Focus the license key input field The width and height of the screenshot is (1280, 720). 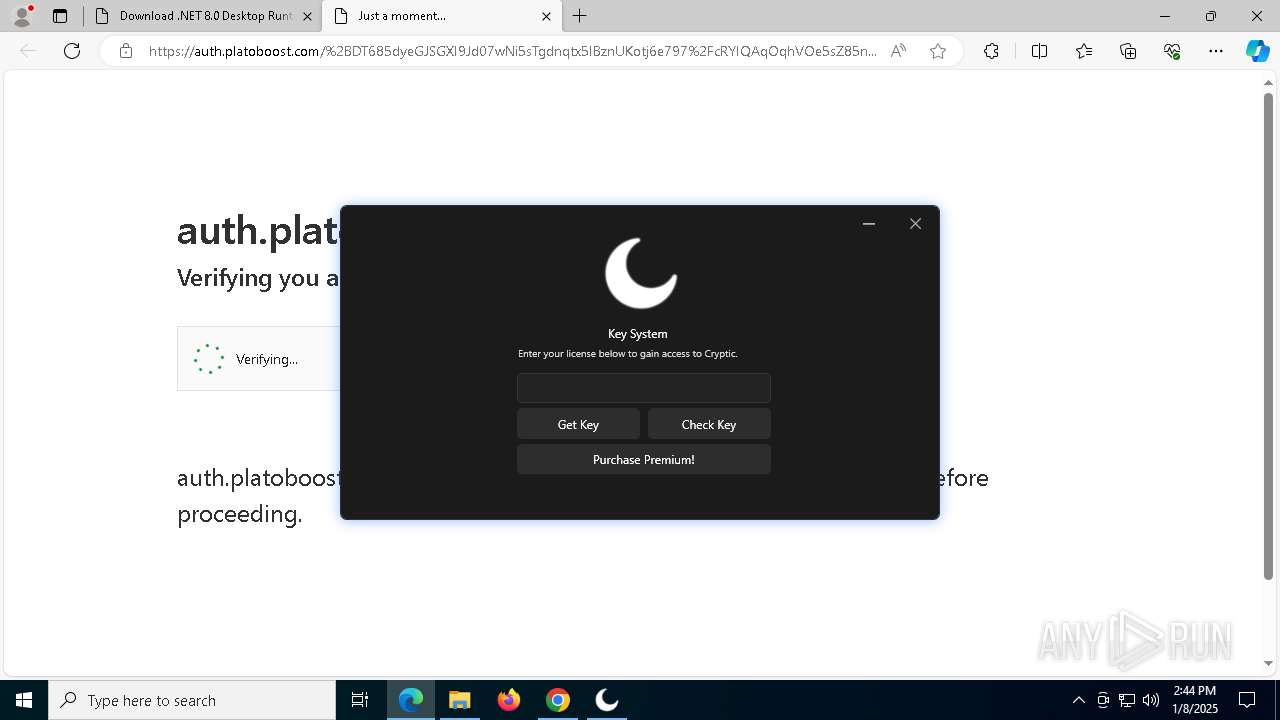click(x=644, y=388)
